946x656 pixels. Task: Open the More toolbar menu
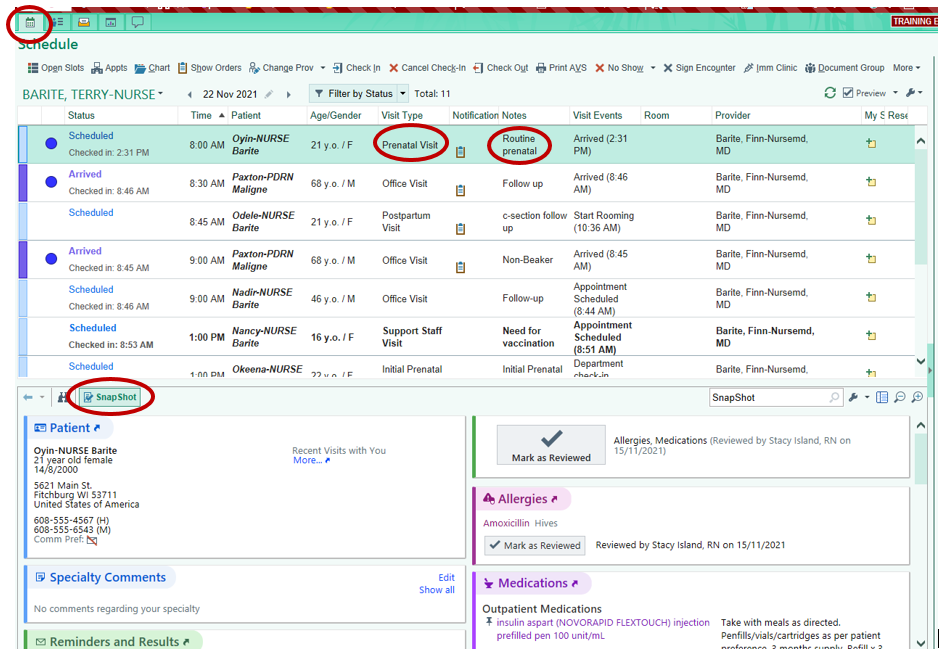pos(907,68)
